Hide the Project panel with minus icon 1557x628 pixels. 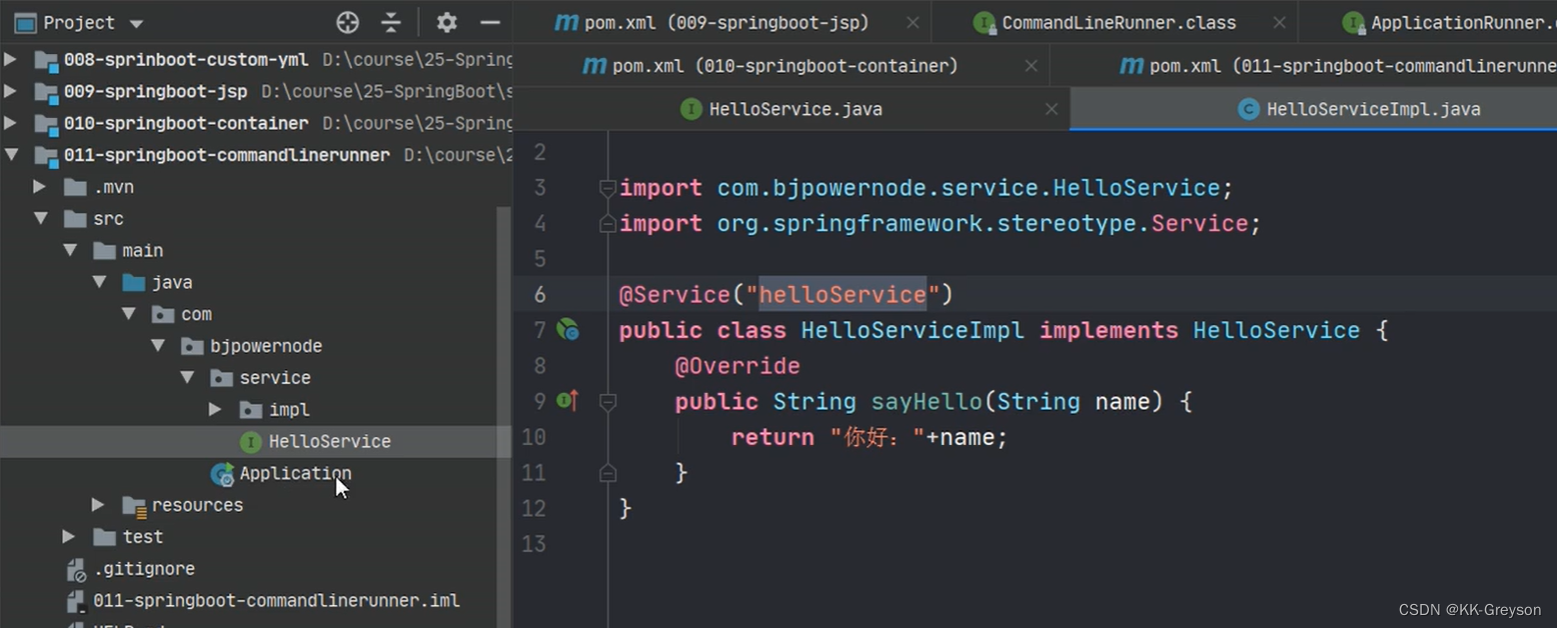point(490,22)
